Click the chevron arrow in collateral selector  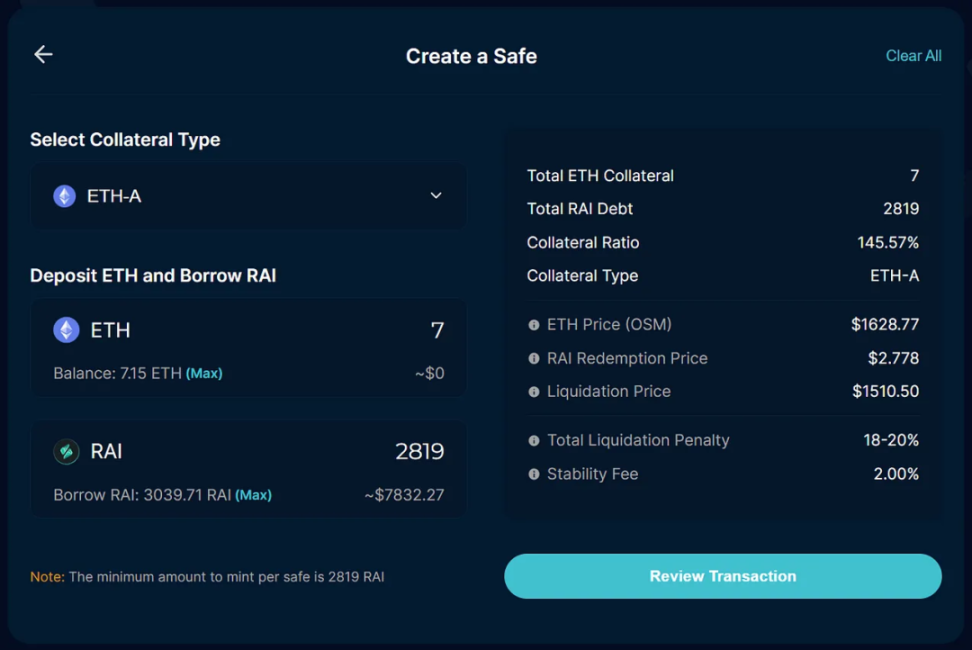pyautogui.click(x=436, y=196)
